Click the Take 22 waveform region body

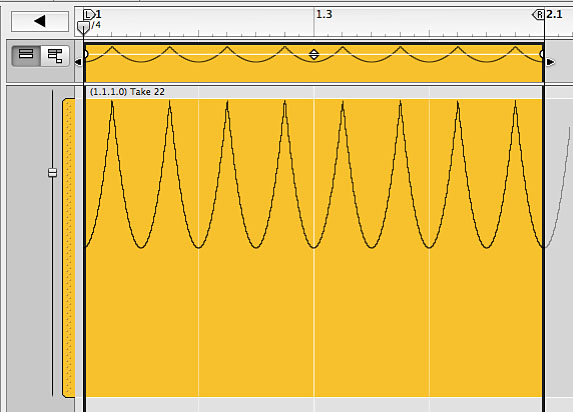pos(314,247)
